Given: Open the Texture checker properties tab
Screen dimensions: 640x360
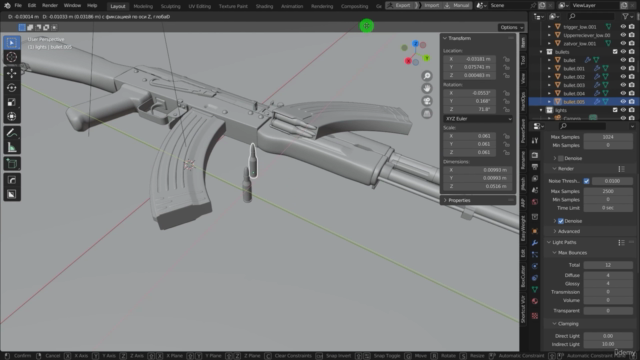Looking at the screenshot, I should (535, 316).
